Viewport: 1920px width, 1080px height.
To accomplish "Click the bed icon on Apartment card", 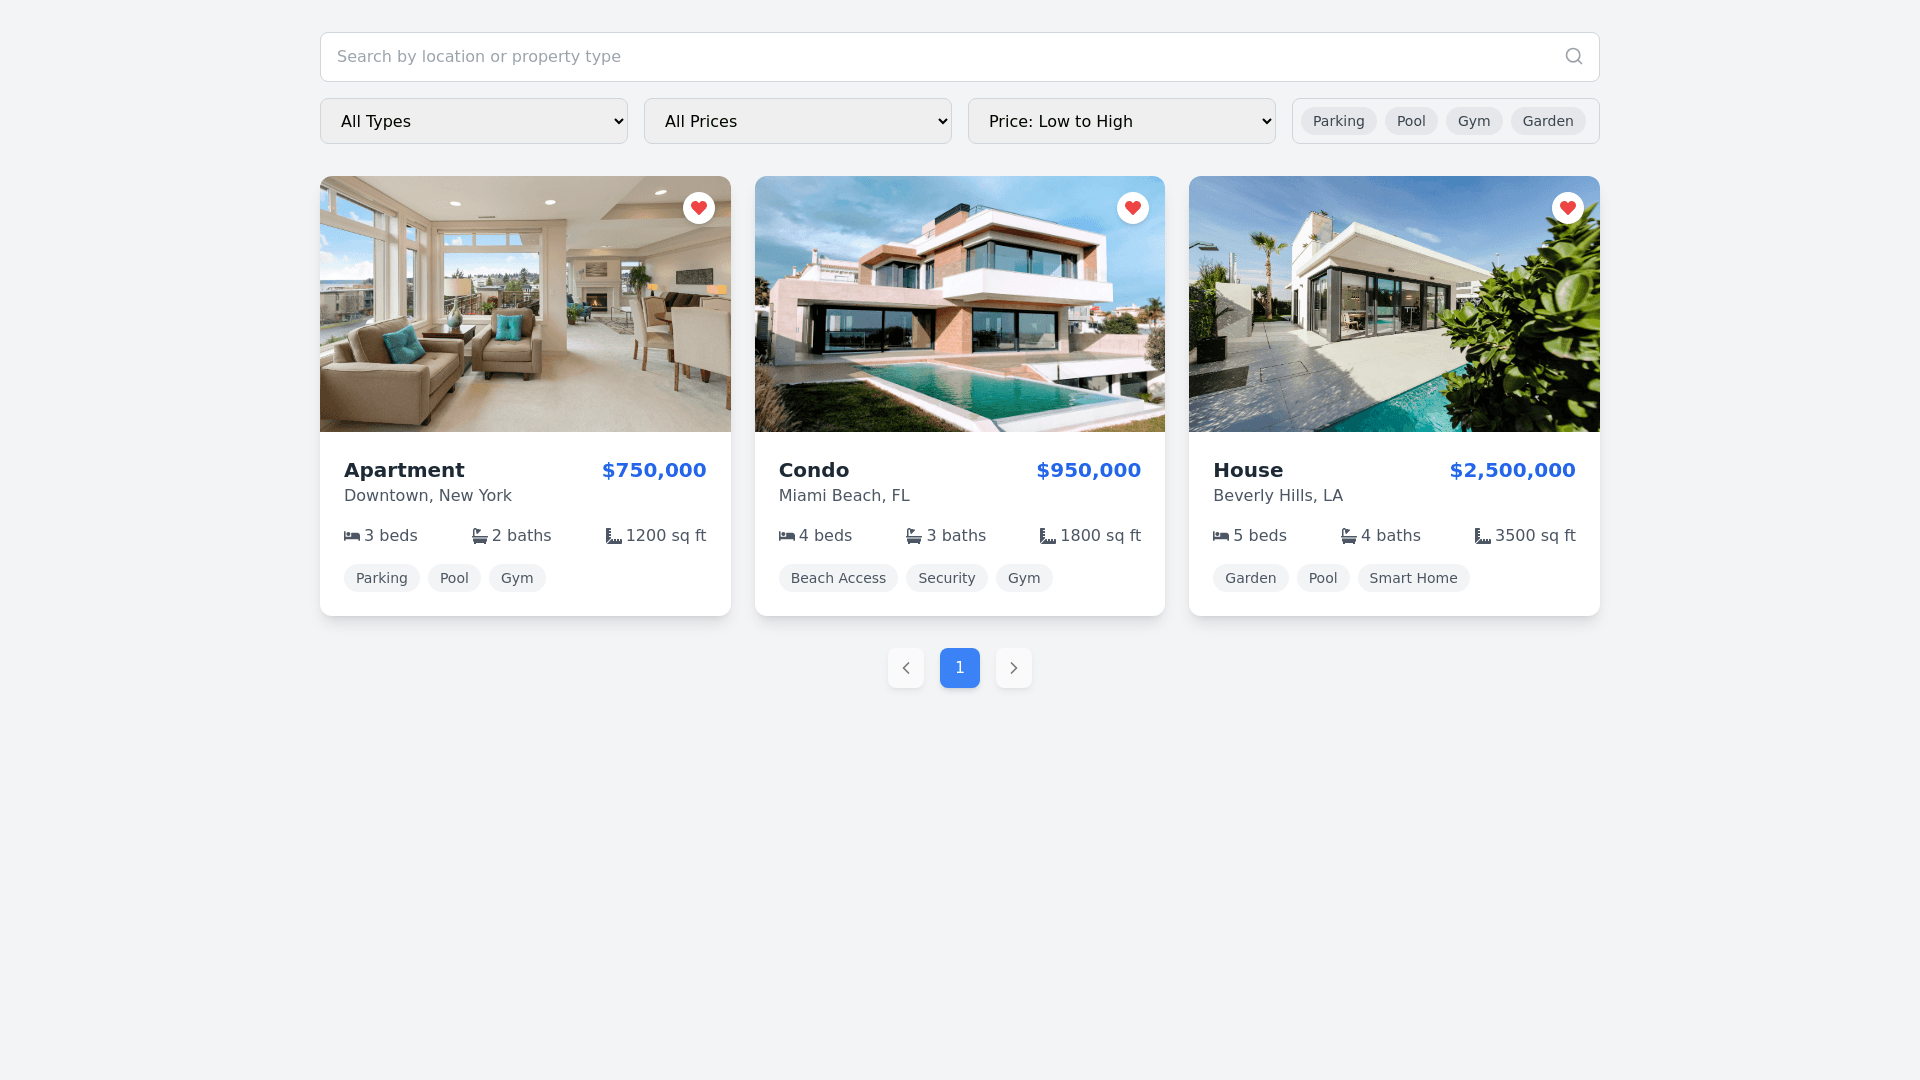I will [x=352, y=536].
